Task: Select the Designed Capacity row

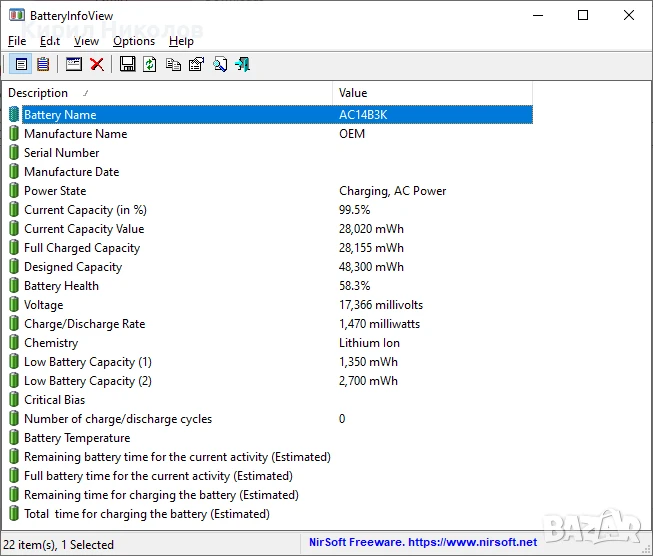Action: tap(267, 267)
